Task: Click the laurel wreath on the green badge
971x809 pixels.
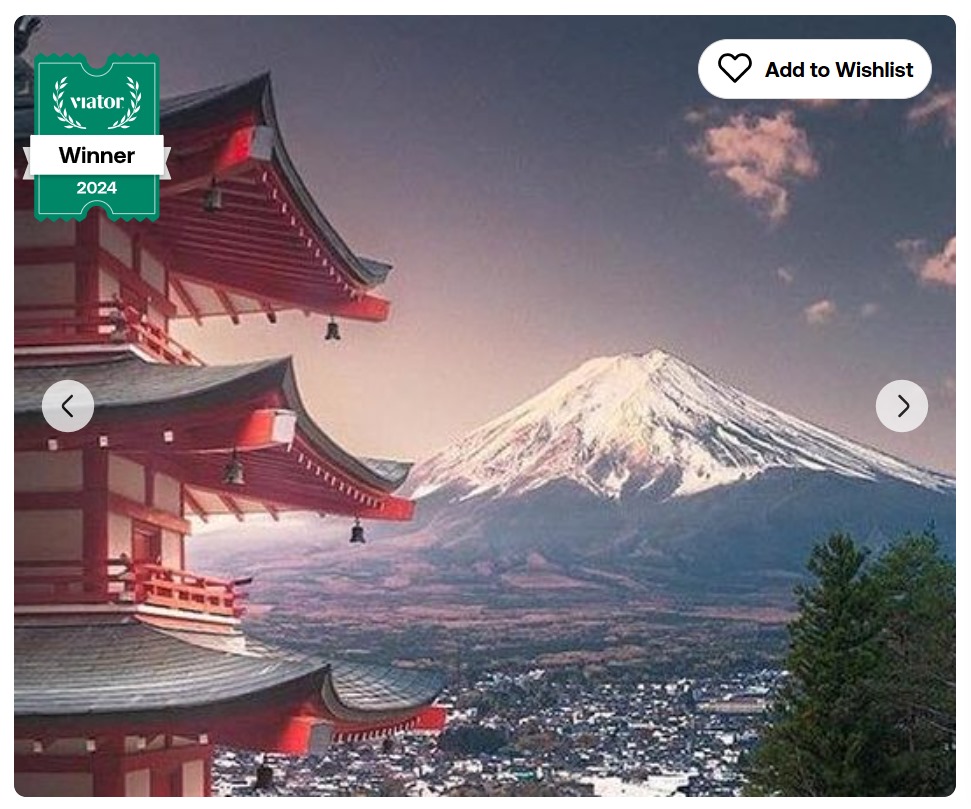Action: [x=97, y=102]
